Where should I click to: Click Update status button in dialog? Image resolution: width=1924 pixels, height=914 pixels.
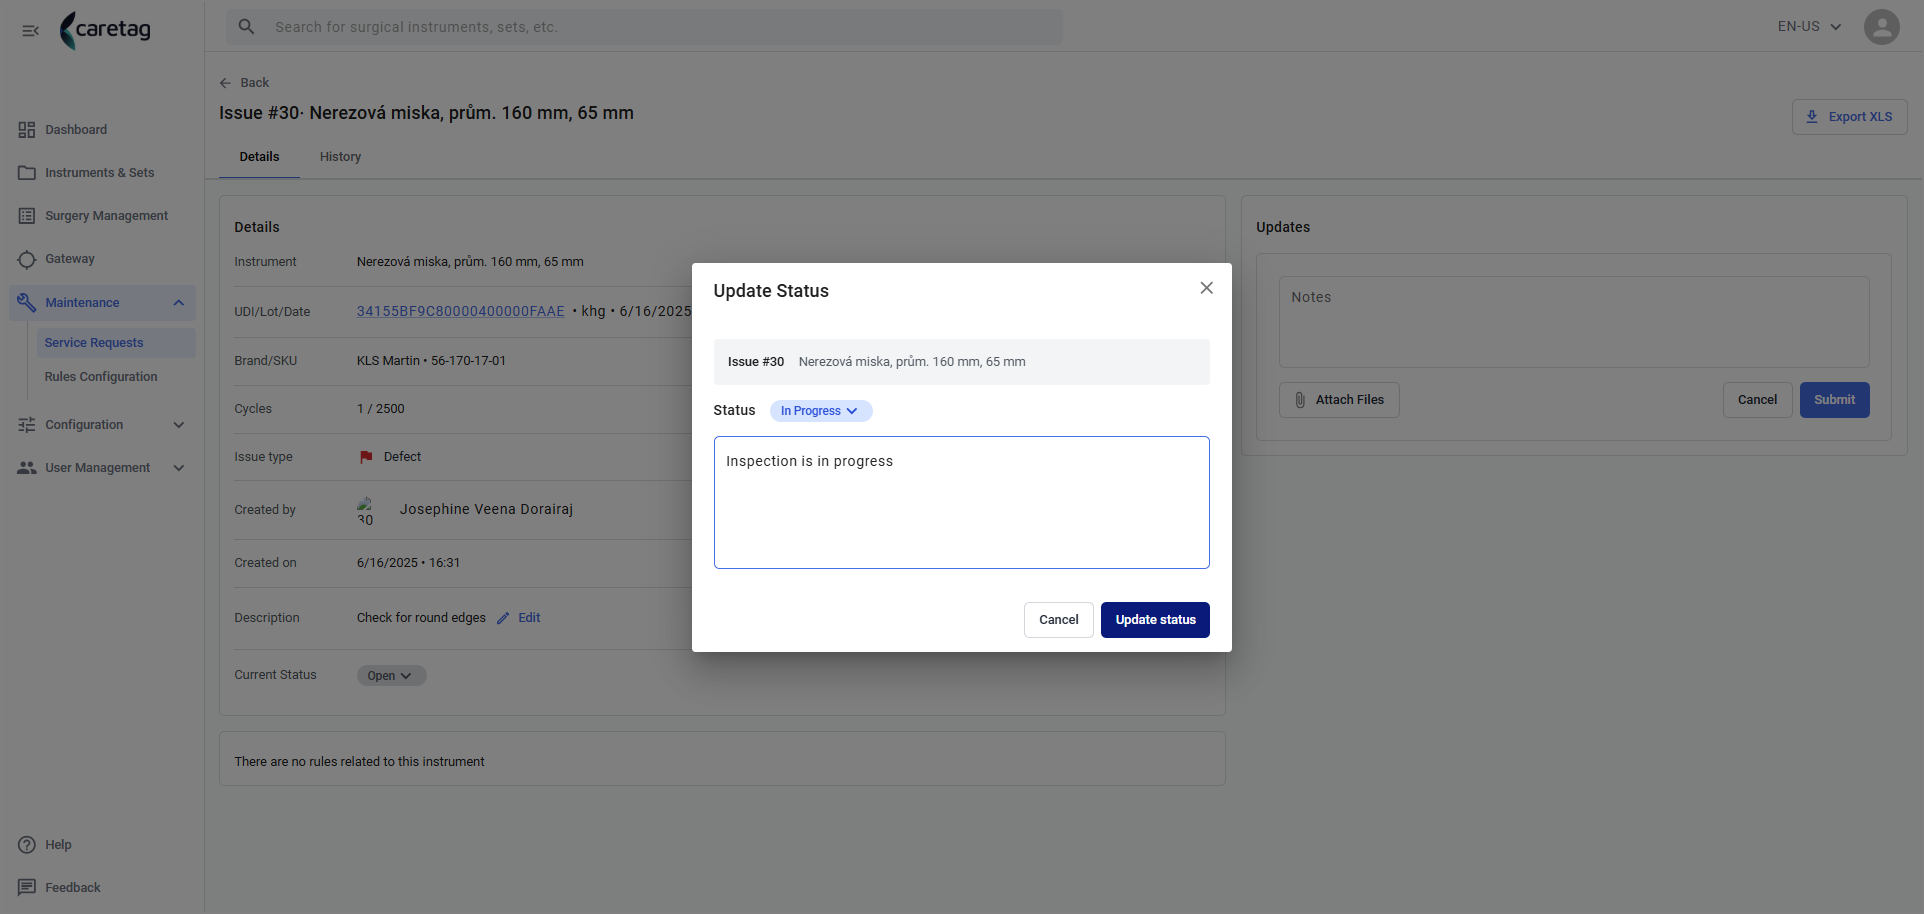[1155, 620]
